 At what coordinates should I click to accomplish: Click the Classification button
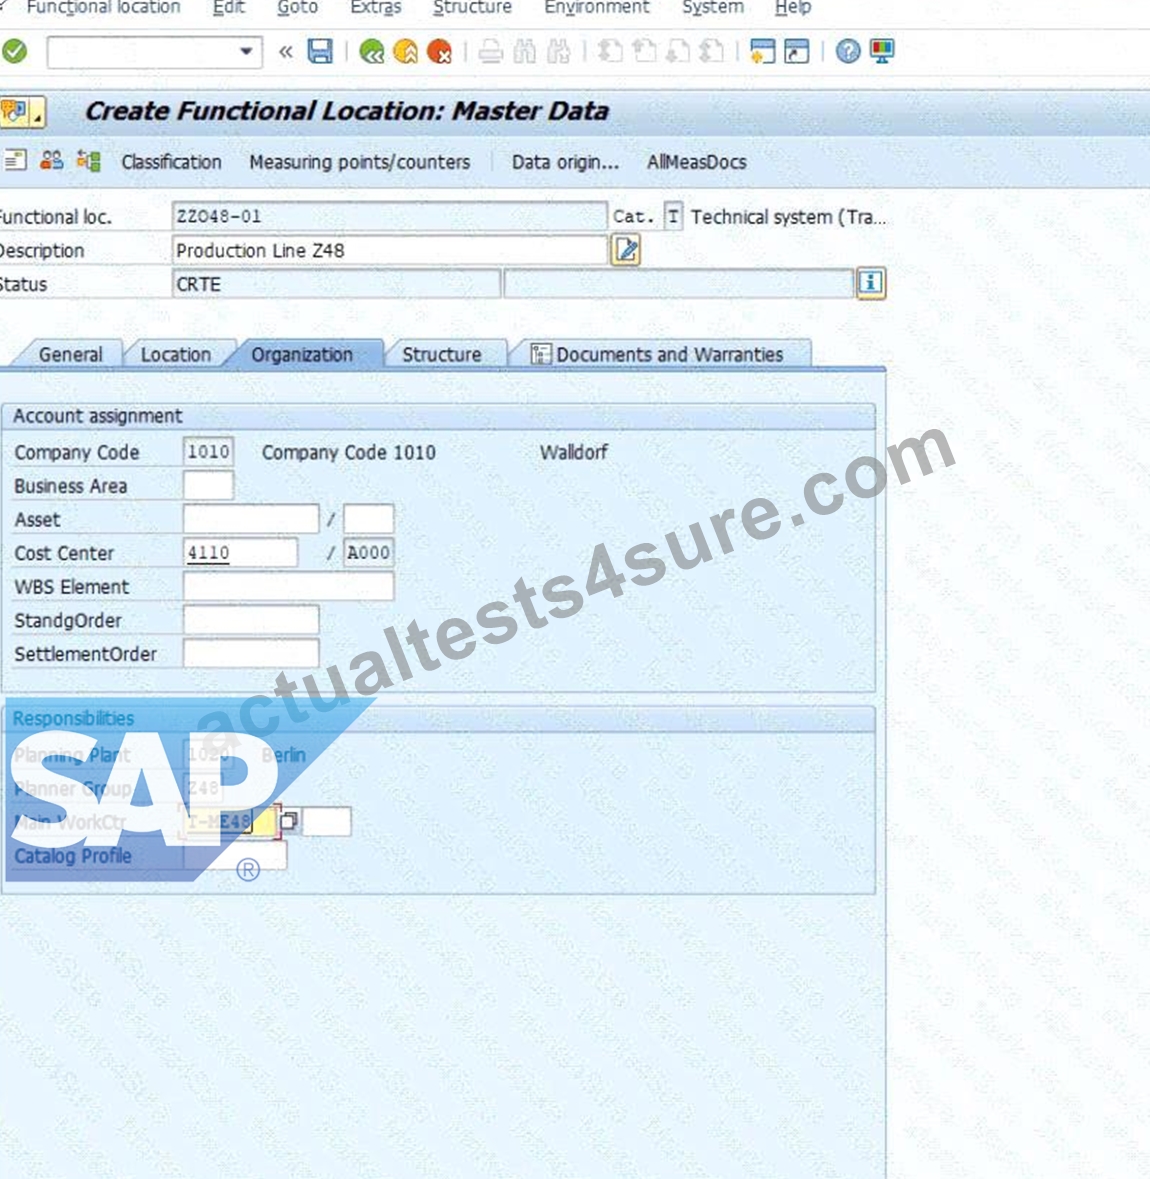click(x=171, y=162)
